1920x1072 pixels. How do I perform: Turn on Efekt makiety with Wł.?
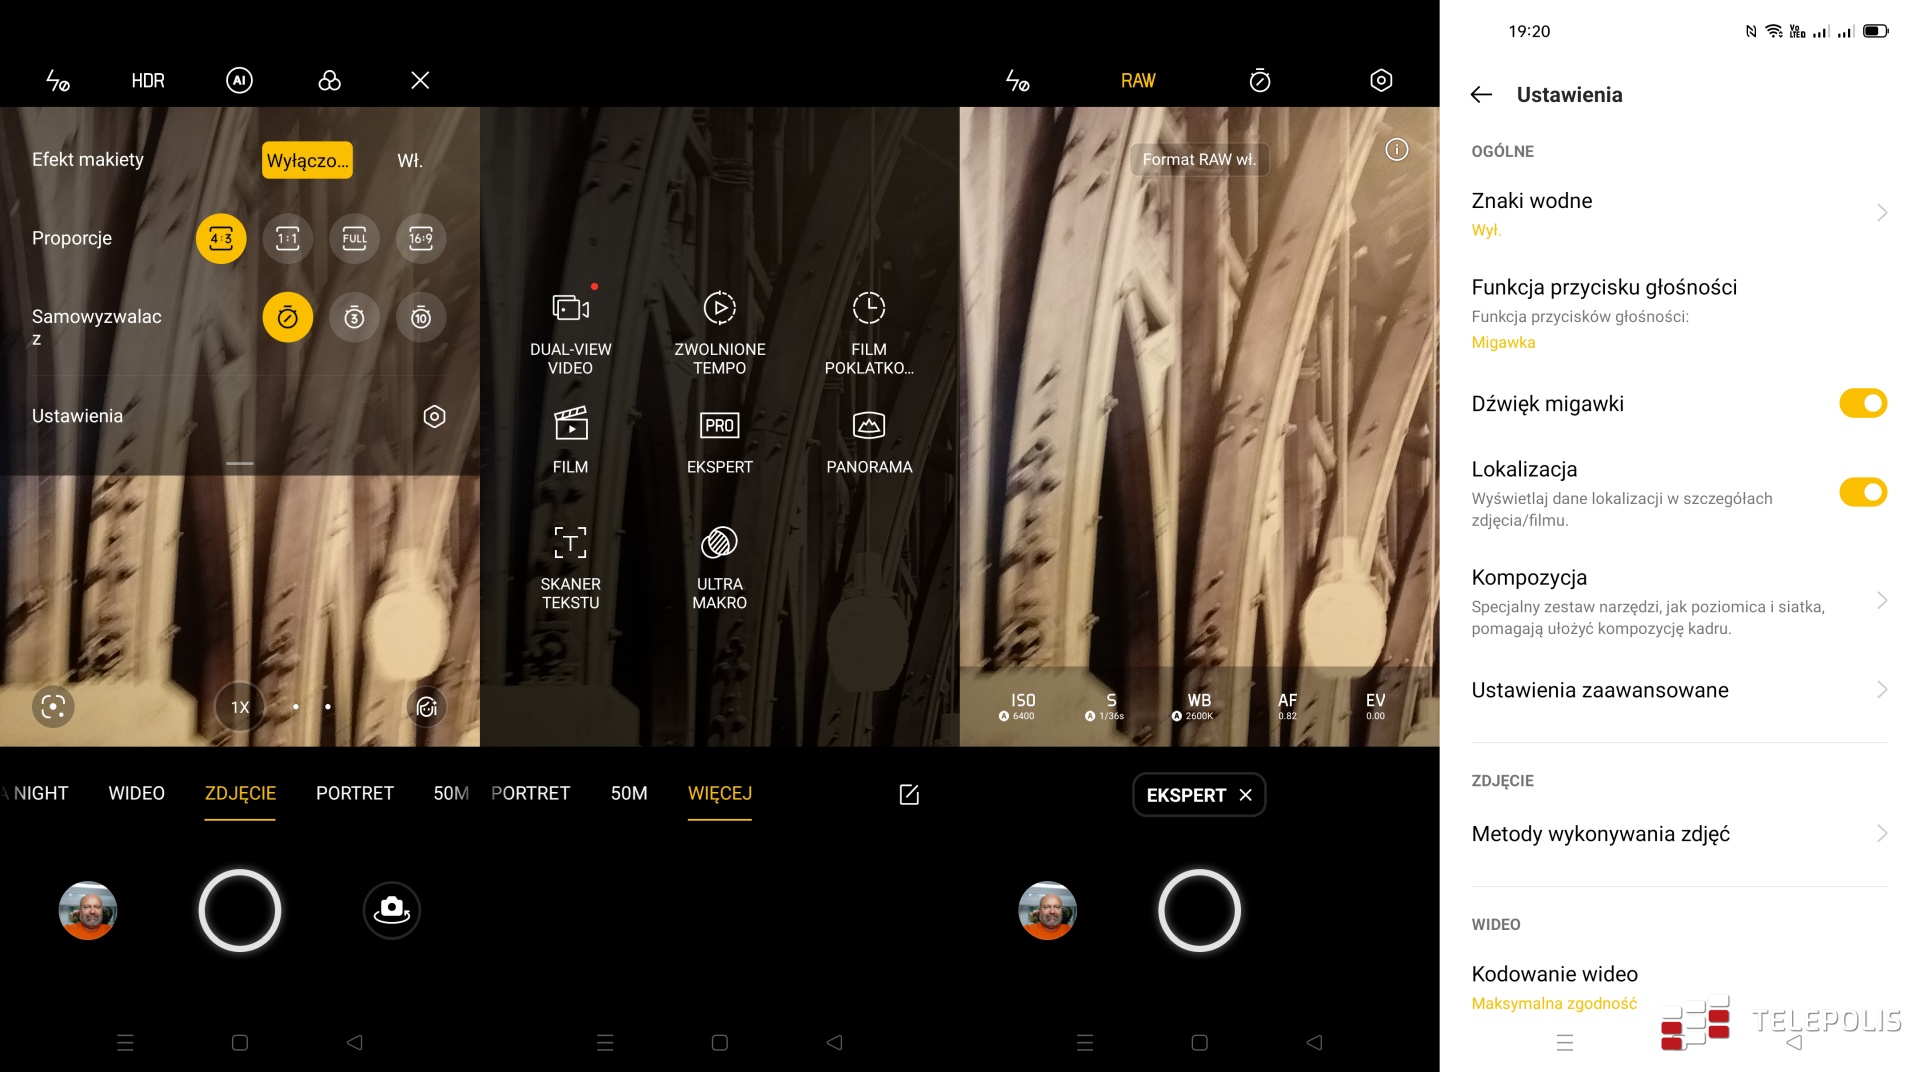[410, 160]
